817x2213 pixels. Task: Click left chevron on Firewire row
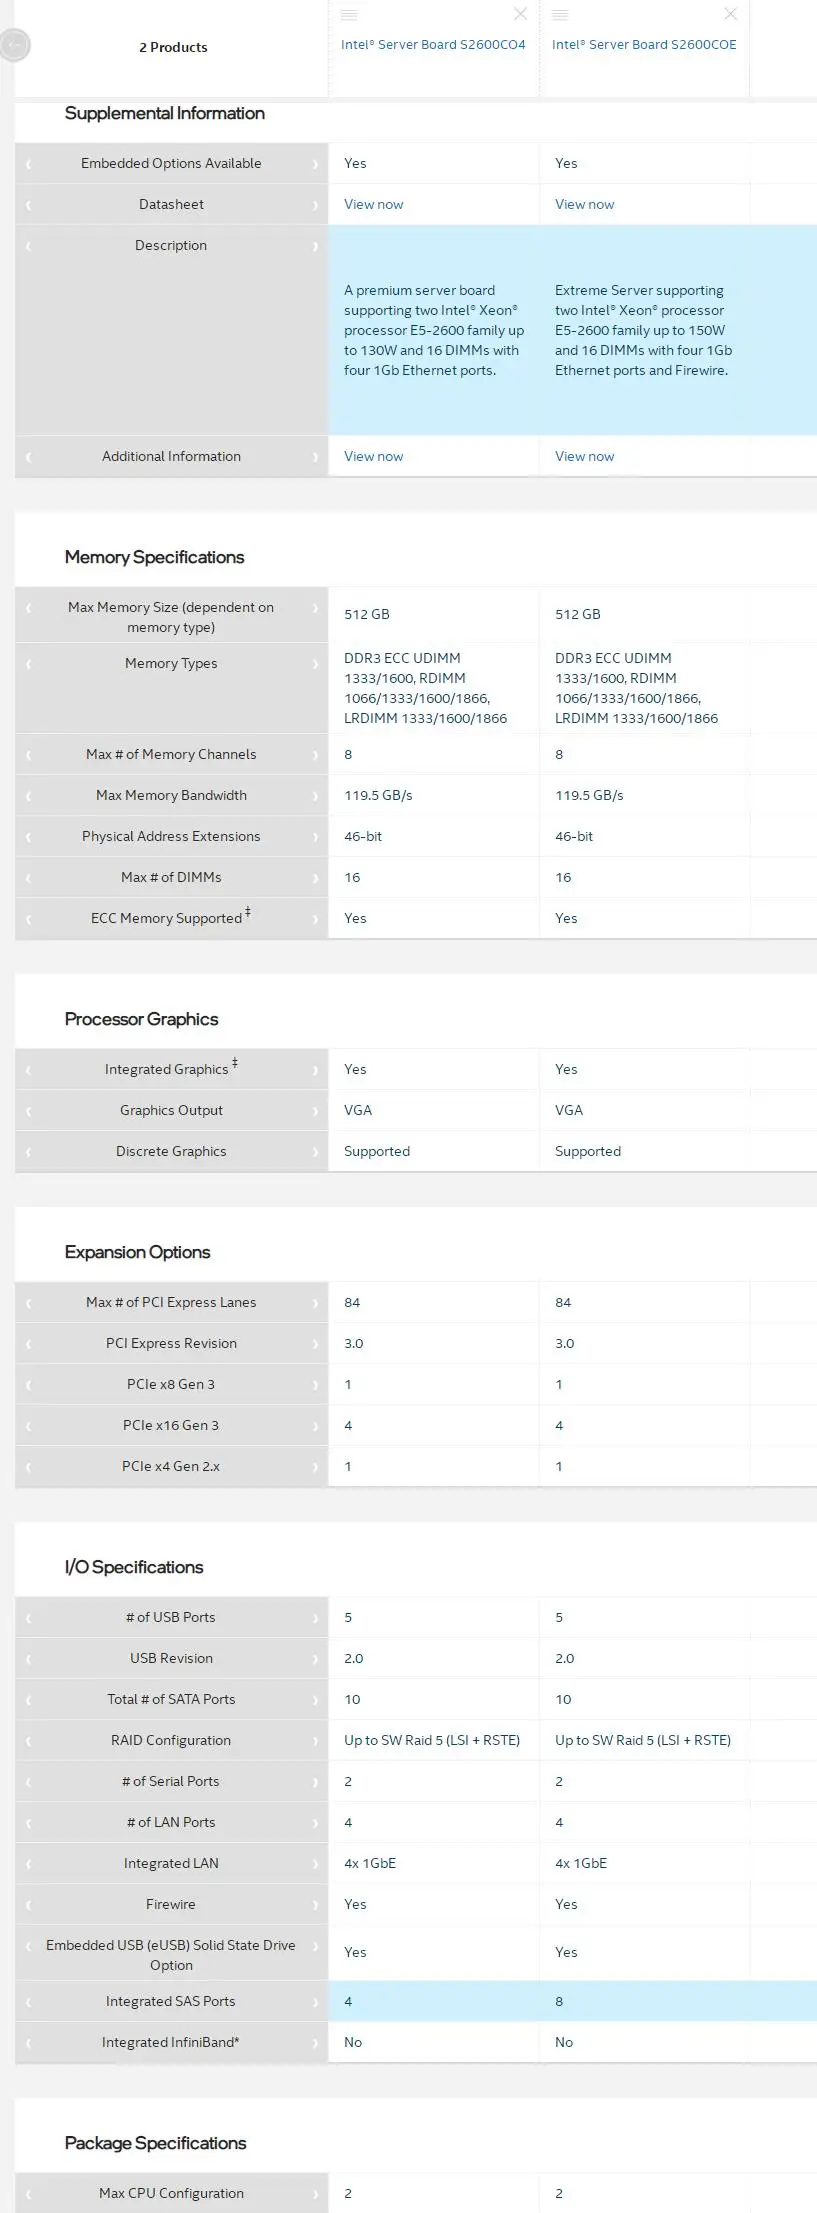point(28,1905)
